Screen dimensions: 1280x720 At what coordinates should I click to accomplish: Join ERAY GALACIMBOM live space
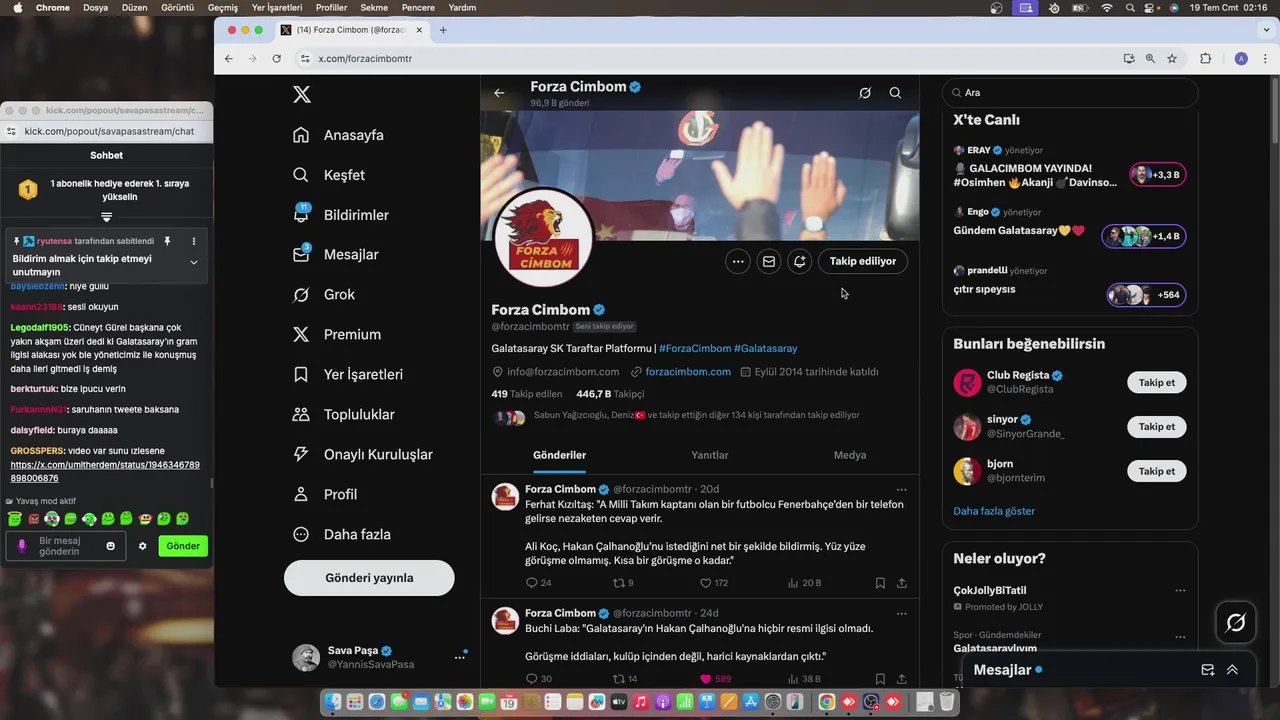pos(1157,175)
